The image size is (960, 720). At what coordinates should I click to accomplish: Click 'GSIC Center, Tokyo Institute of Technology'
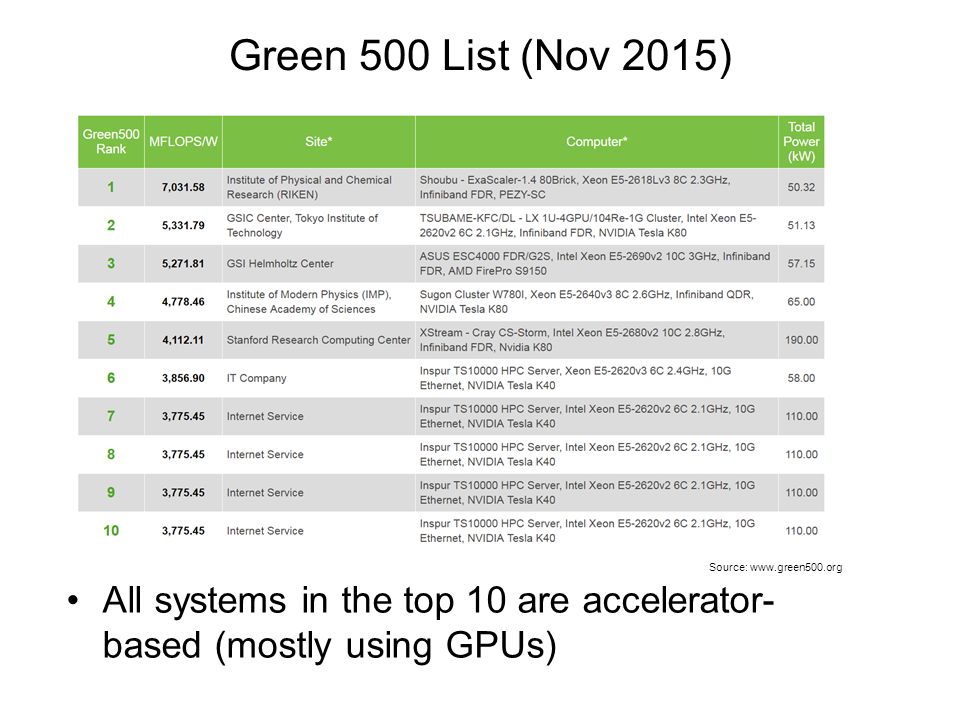[x=302, y=225]
